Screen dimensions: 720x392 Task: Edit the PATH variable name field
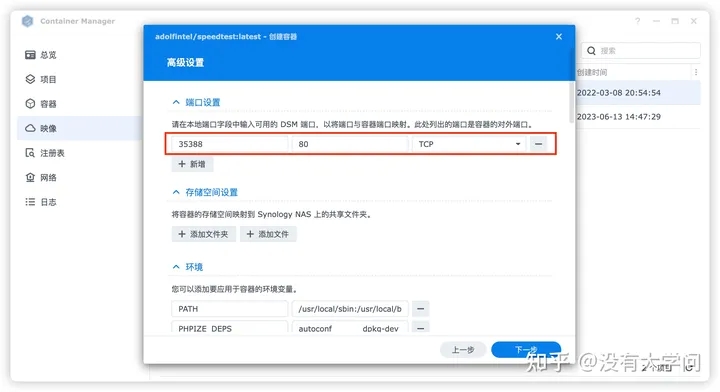point(230,309)
